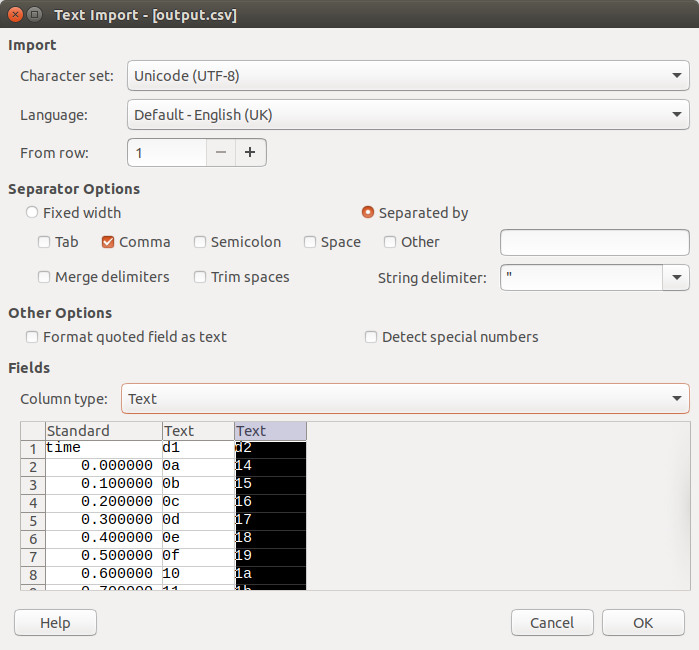Click the '0.200000' time cell
The height and width of the screenshot is (650, 699).
(104, 502)
